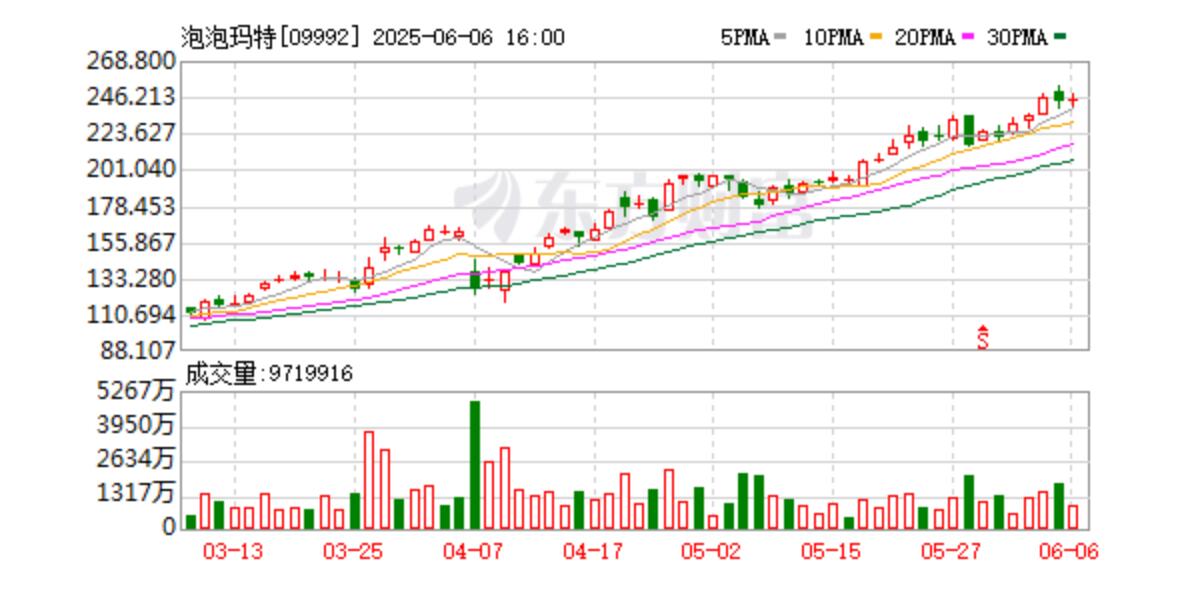Click the 04-17 date axis label
This screenshot has height=590, width=1184.
[x=594, y=552]
